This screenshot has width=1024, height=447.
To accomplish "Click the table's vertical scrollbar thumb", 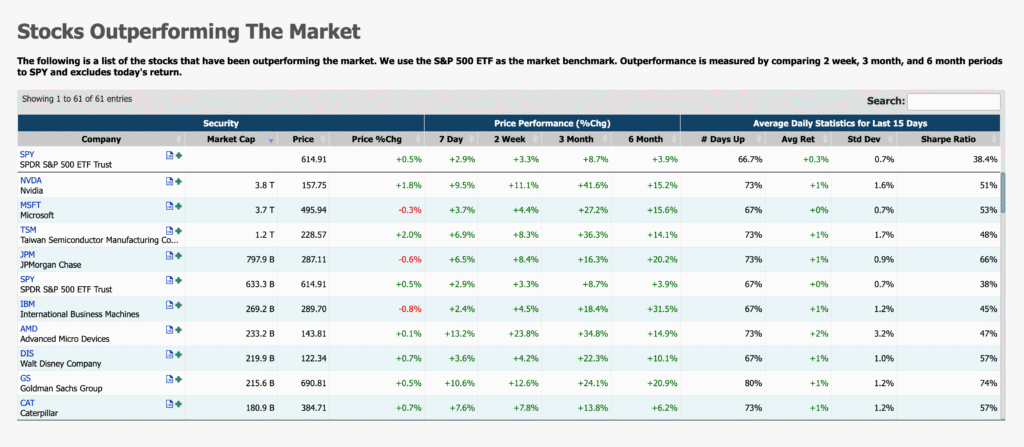I will [1003, 193].
